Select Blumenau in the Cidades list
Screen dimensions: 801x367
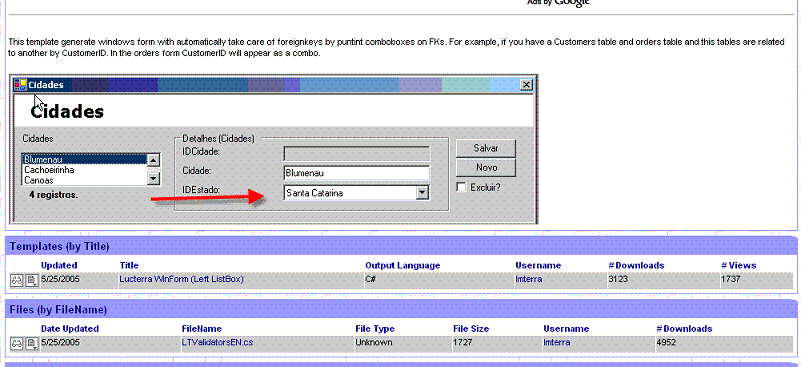[85, 160]
